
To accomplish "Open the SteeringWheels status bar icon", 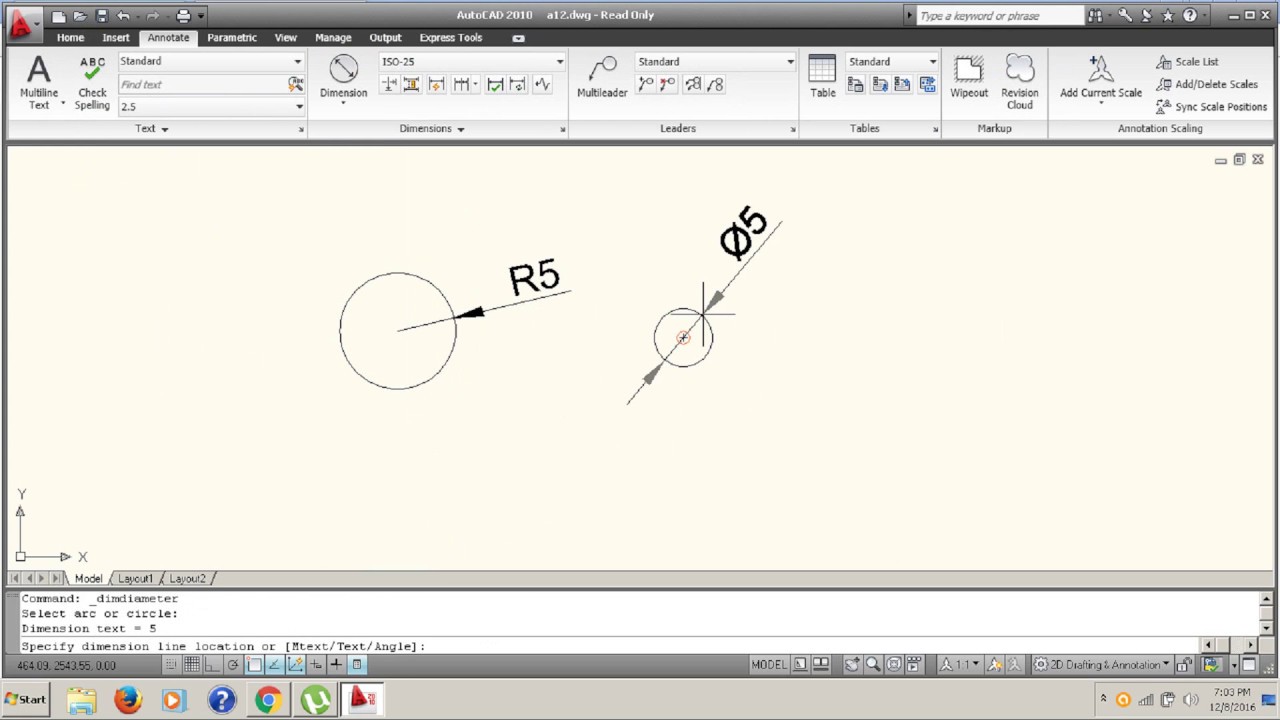I will (894, 665).
